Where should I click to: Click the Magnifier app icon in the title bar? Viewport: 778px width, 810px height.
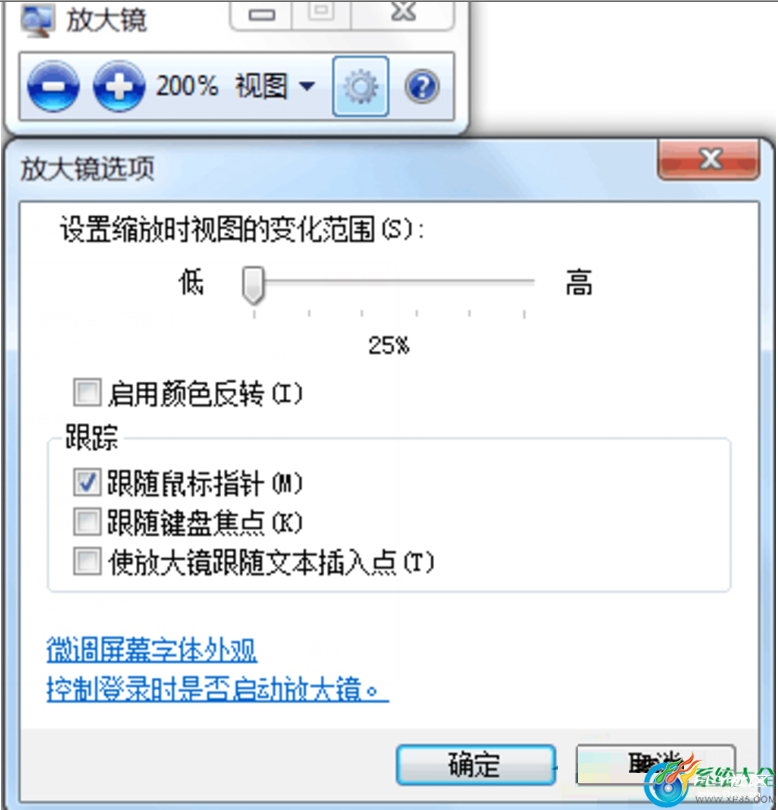pyautogui.click(x=37, y=20)
